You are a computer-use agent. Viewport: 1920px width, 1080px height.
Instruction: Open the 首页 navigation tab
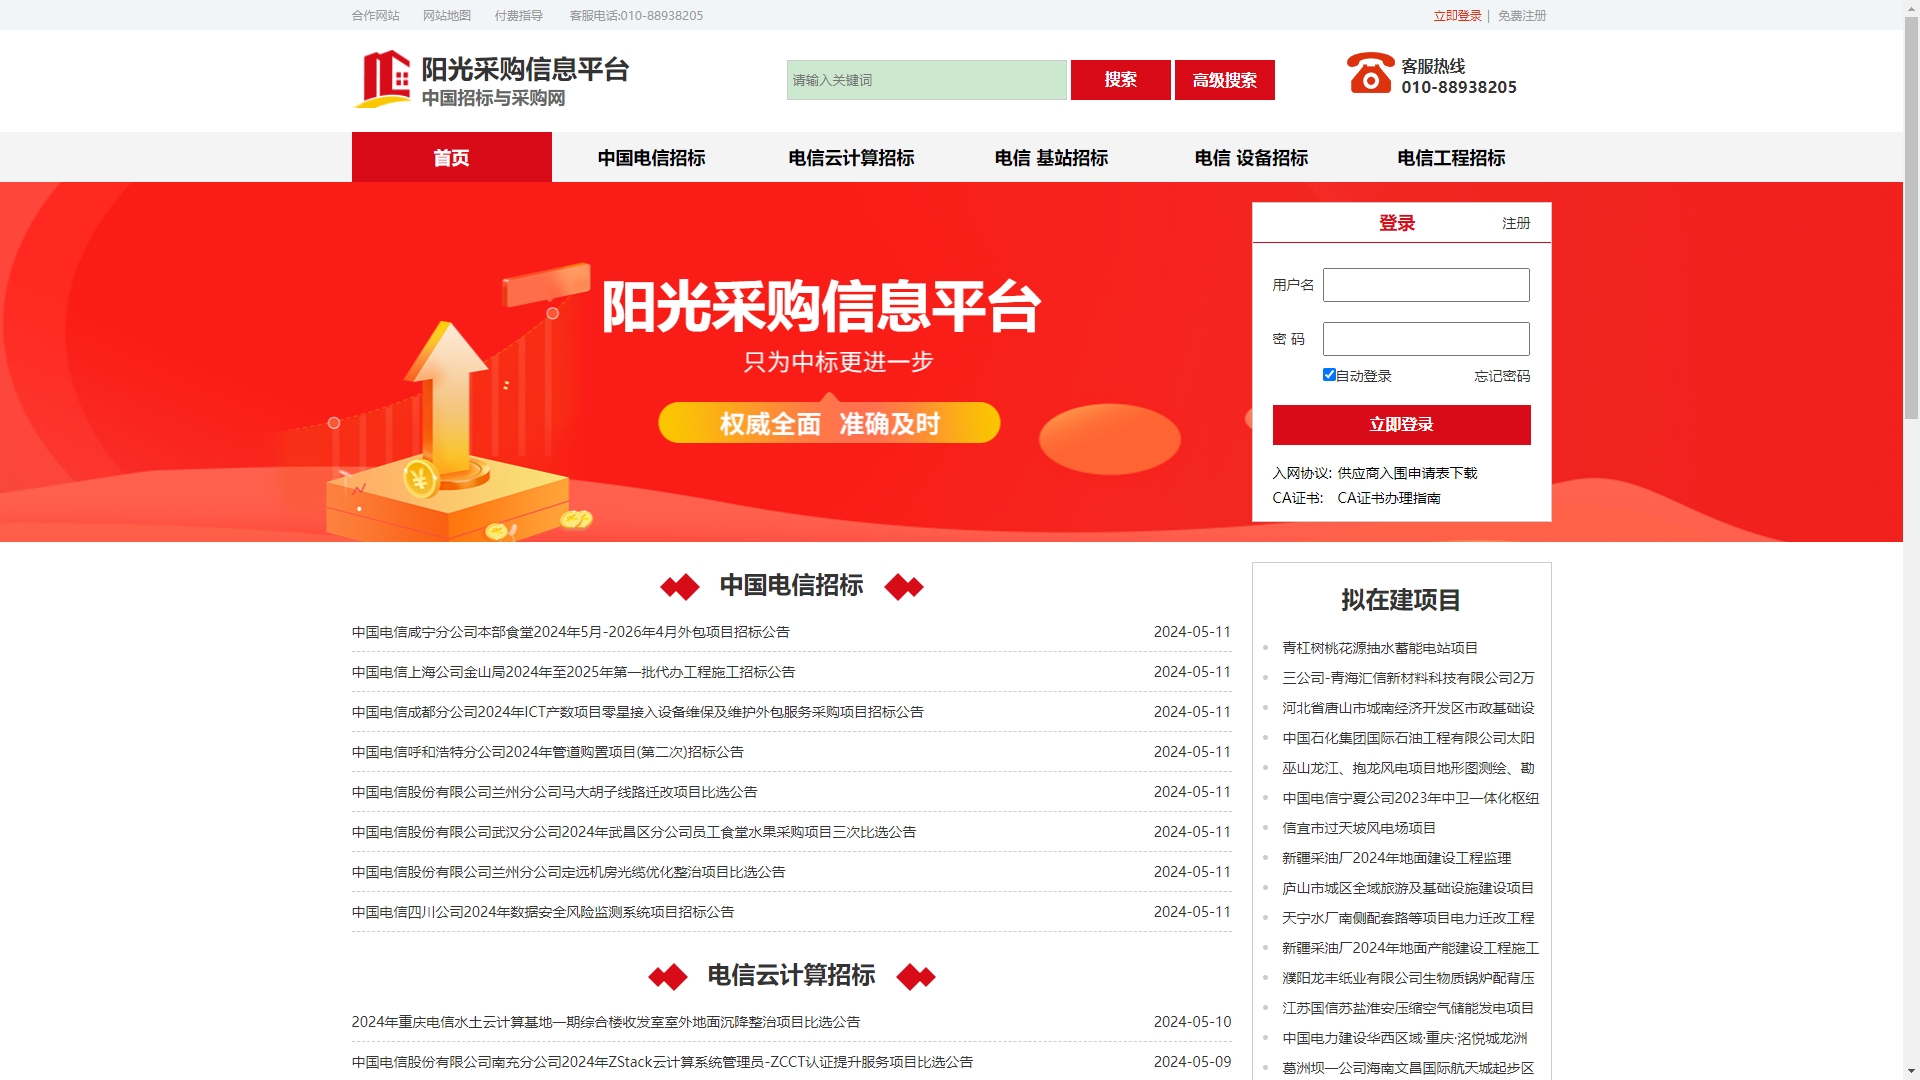click(x=451, y=157)
